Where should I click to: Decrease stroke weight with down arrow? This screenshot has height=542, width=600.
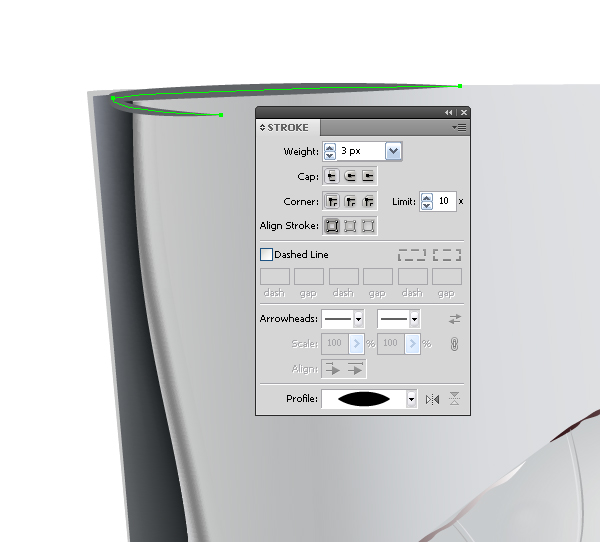pyautogui.click(x=329, y=155)
